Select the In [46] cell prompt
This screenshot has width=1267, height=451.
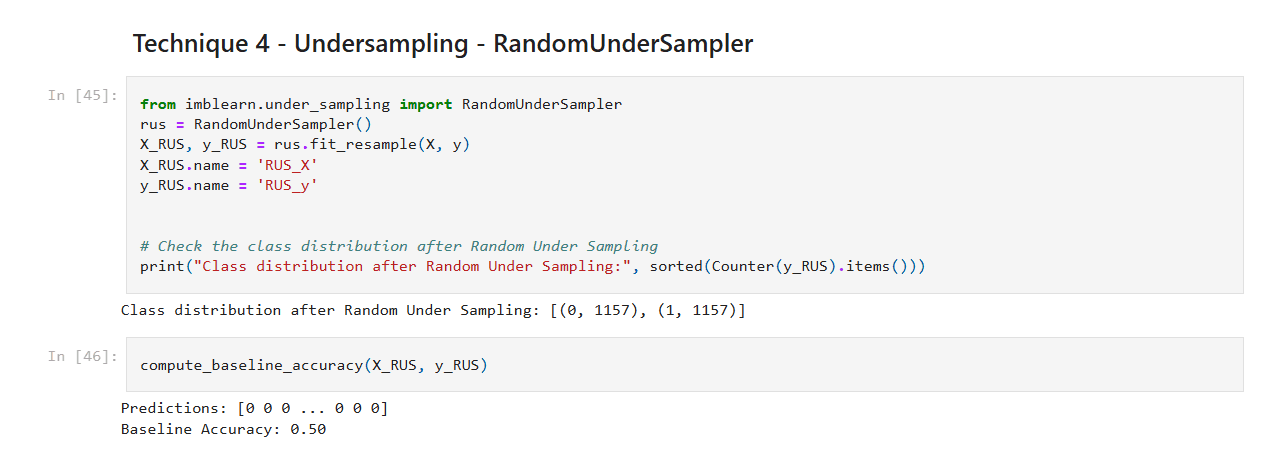coord(83,356)
